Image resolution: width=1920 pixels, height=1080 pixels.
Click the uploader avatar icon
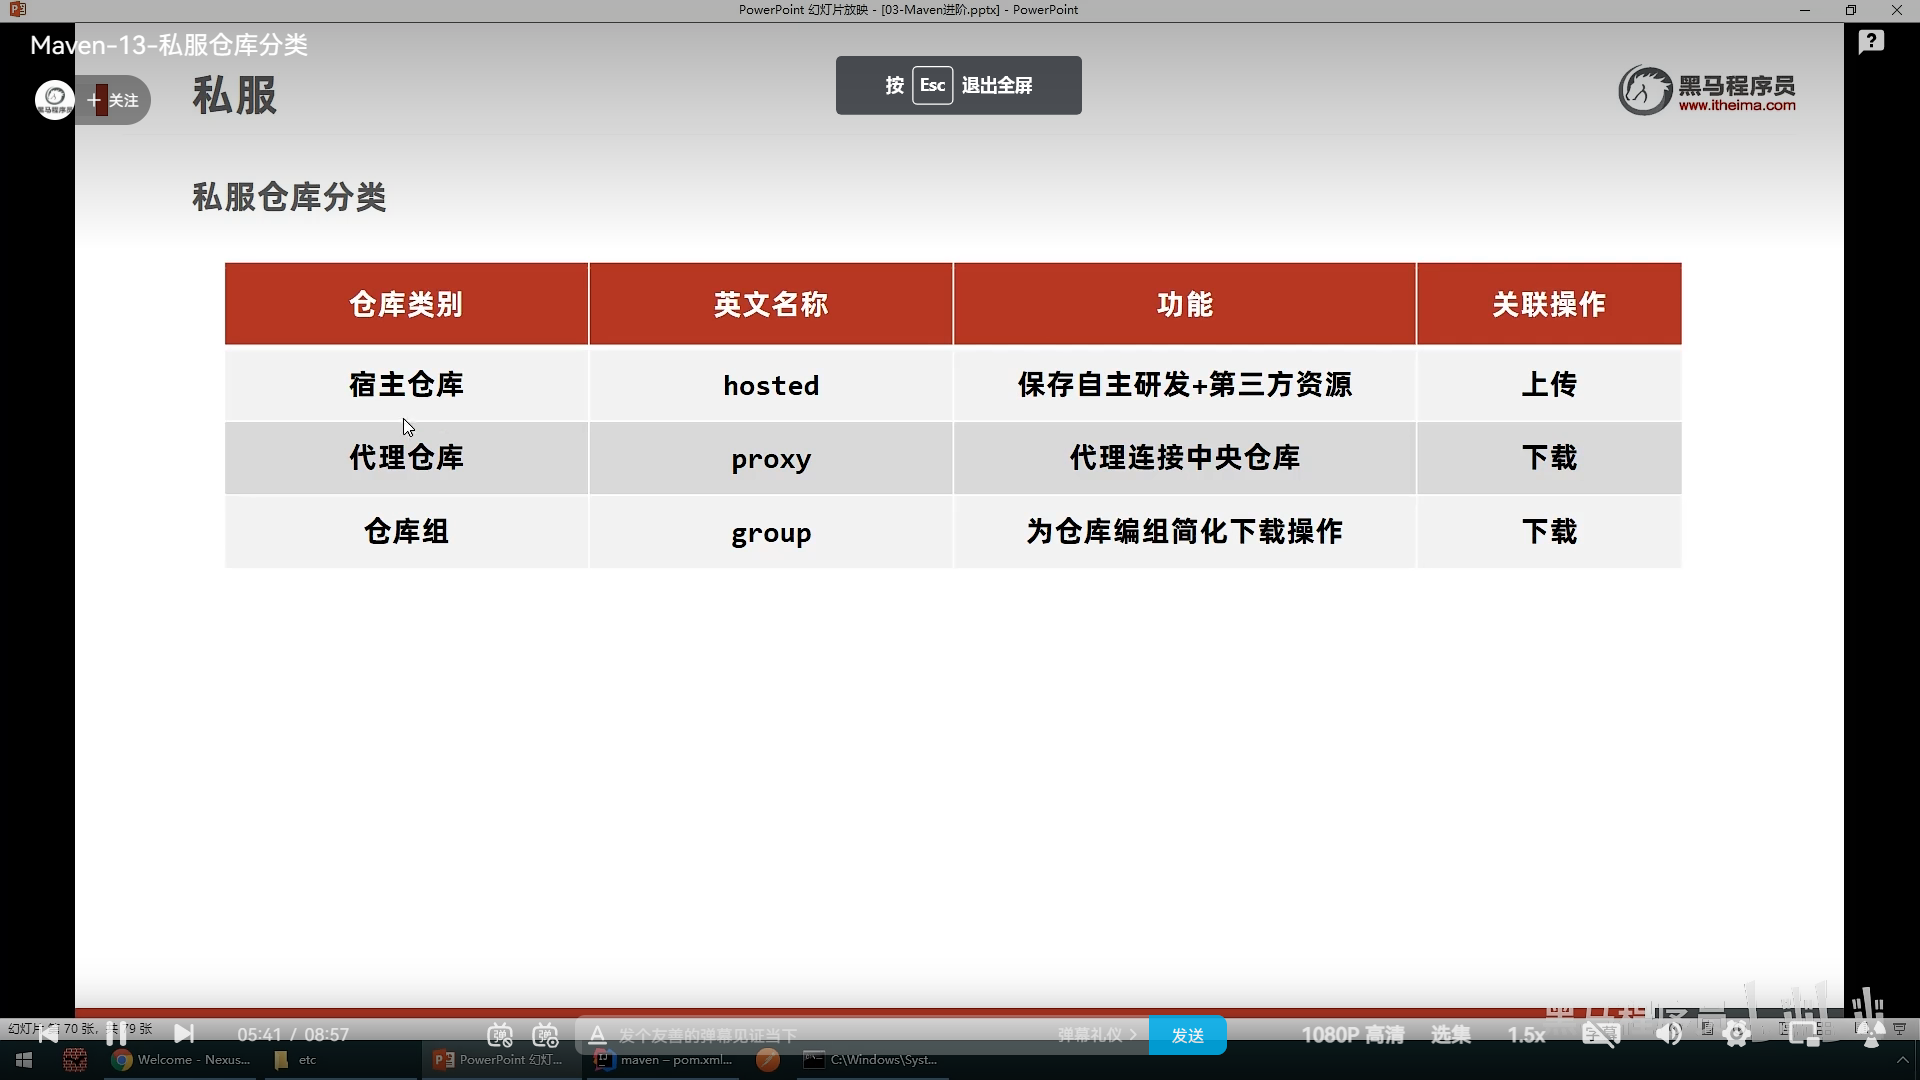tap(55, 100)
